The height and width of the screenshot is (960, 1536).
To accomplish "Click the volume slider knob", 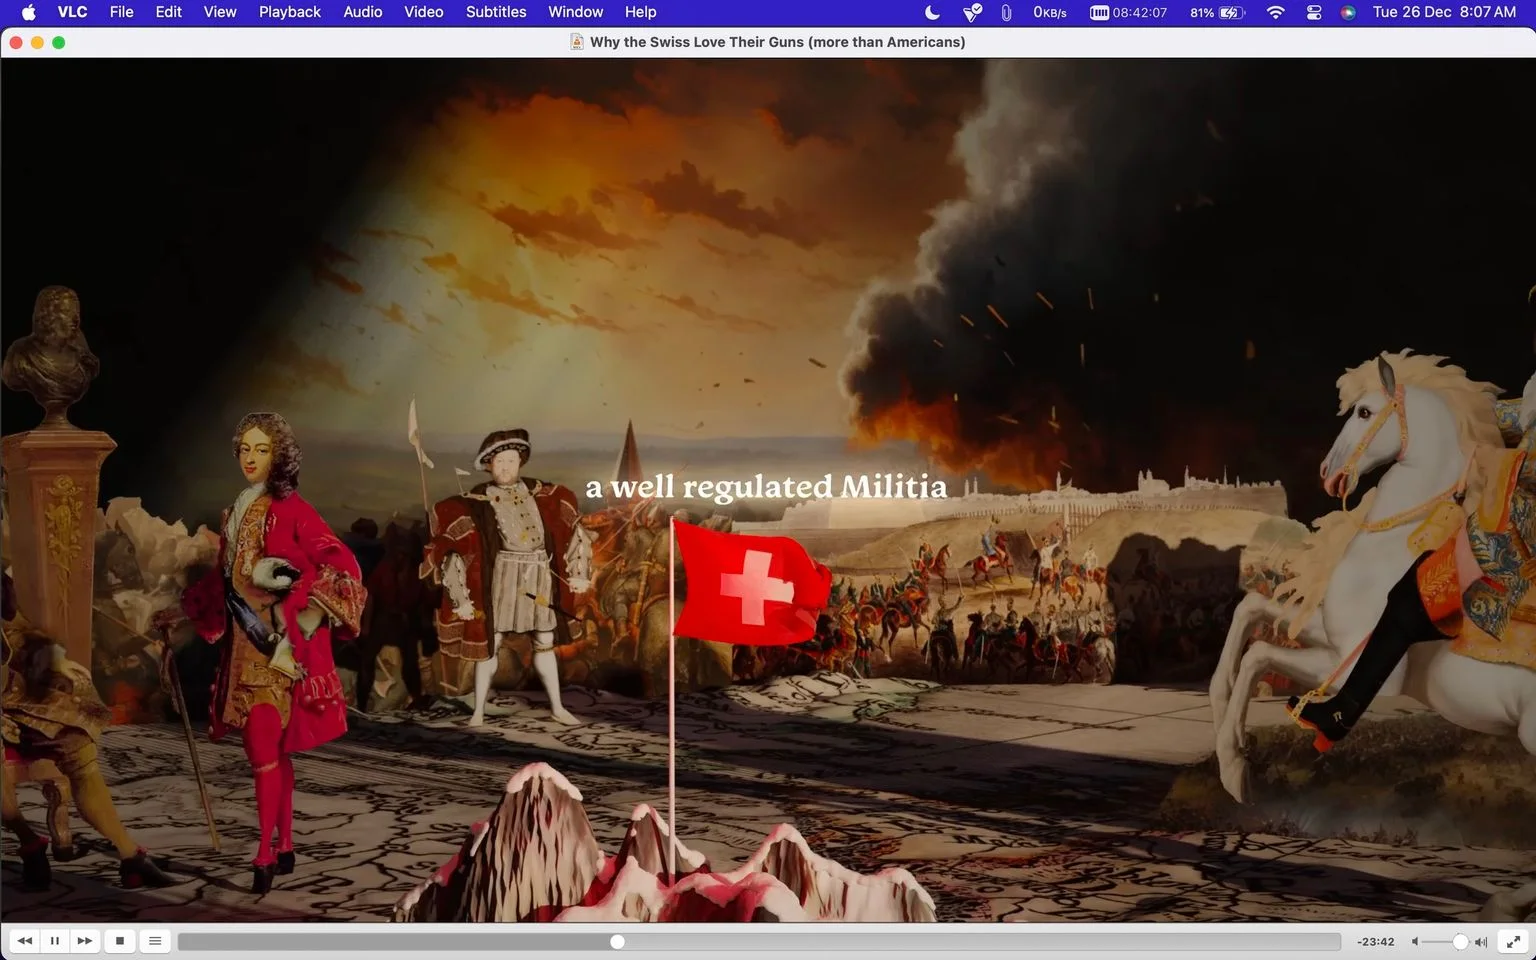I will [1460, 942].
